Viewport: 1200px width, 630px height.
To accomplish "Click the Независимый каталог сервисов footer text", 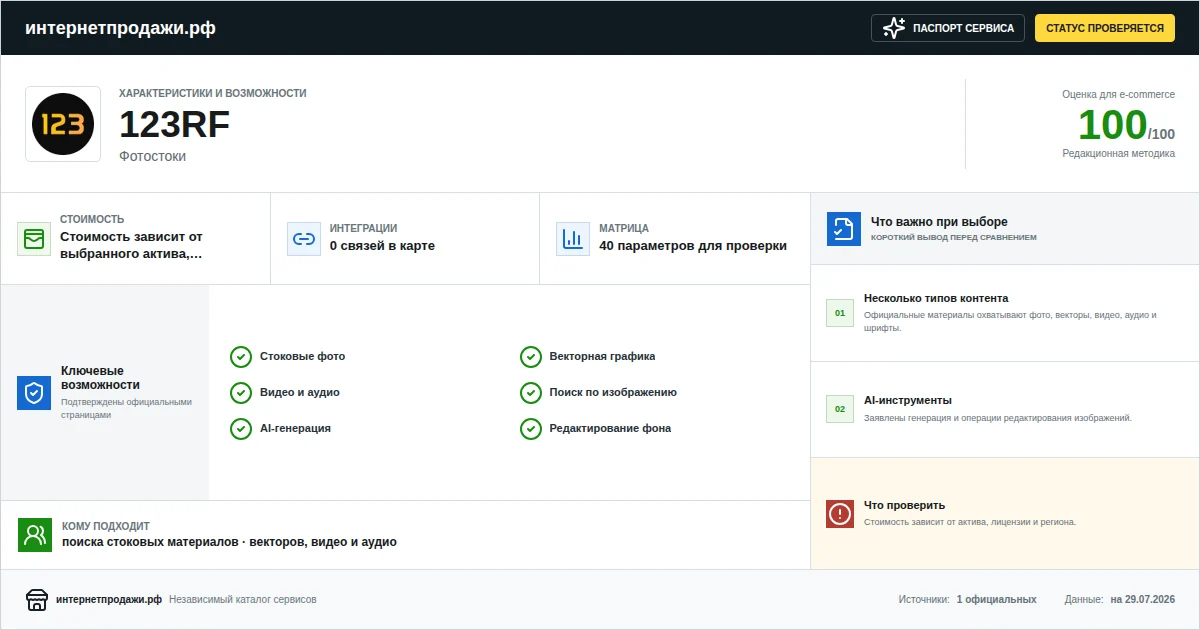I will click(243, 600).
